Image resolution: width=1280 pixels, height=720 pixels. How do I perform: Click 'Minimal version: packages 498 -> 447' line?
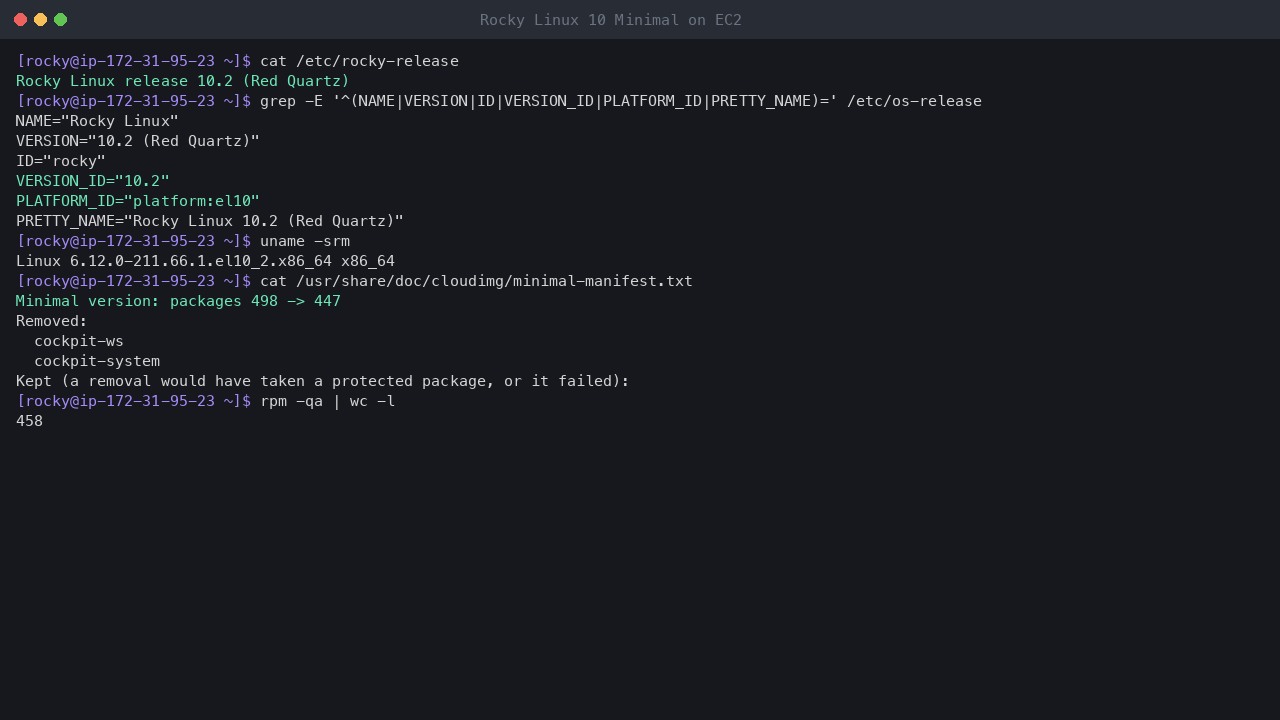178,301
